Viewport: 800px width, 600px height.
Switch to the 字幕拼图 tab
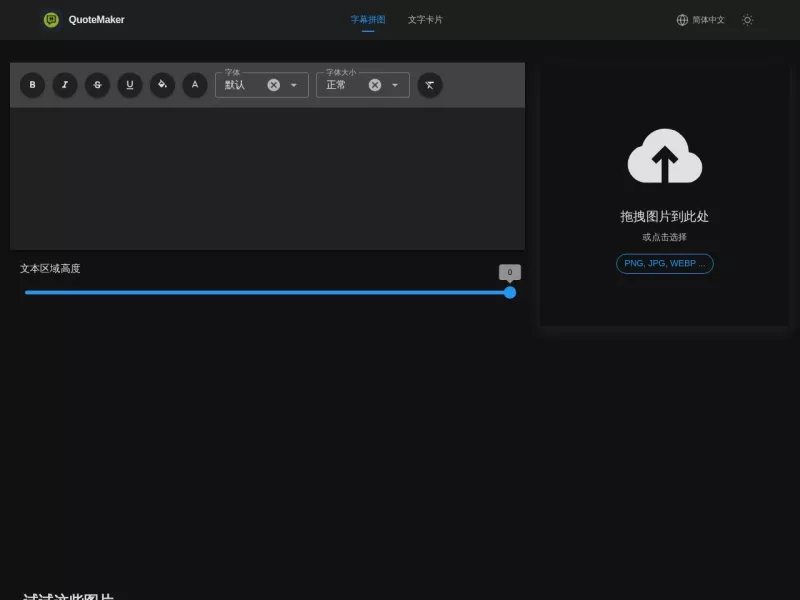(x=368, y=20)
